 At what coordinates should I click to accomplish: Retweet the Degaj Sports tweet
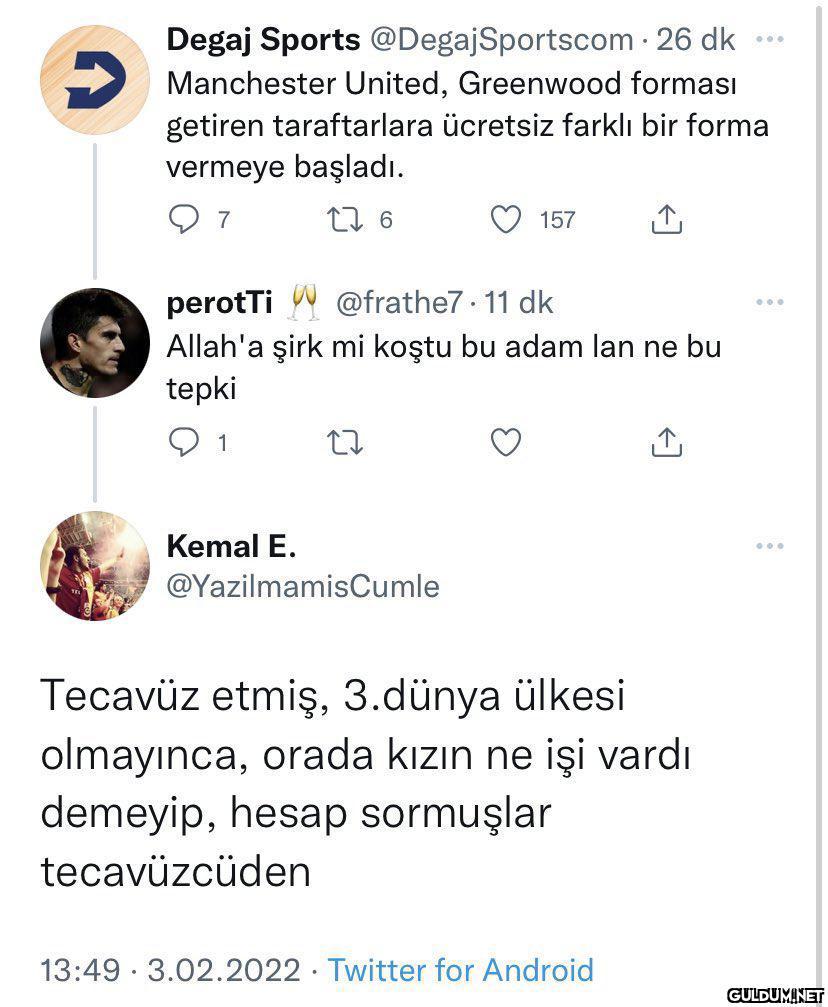pyautogui.click(x=346, y=219)
